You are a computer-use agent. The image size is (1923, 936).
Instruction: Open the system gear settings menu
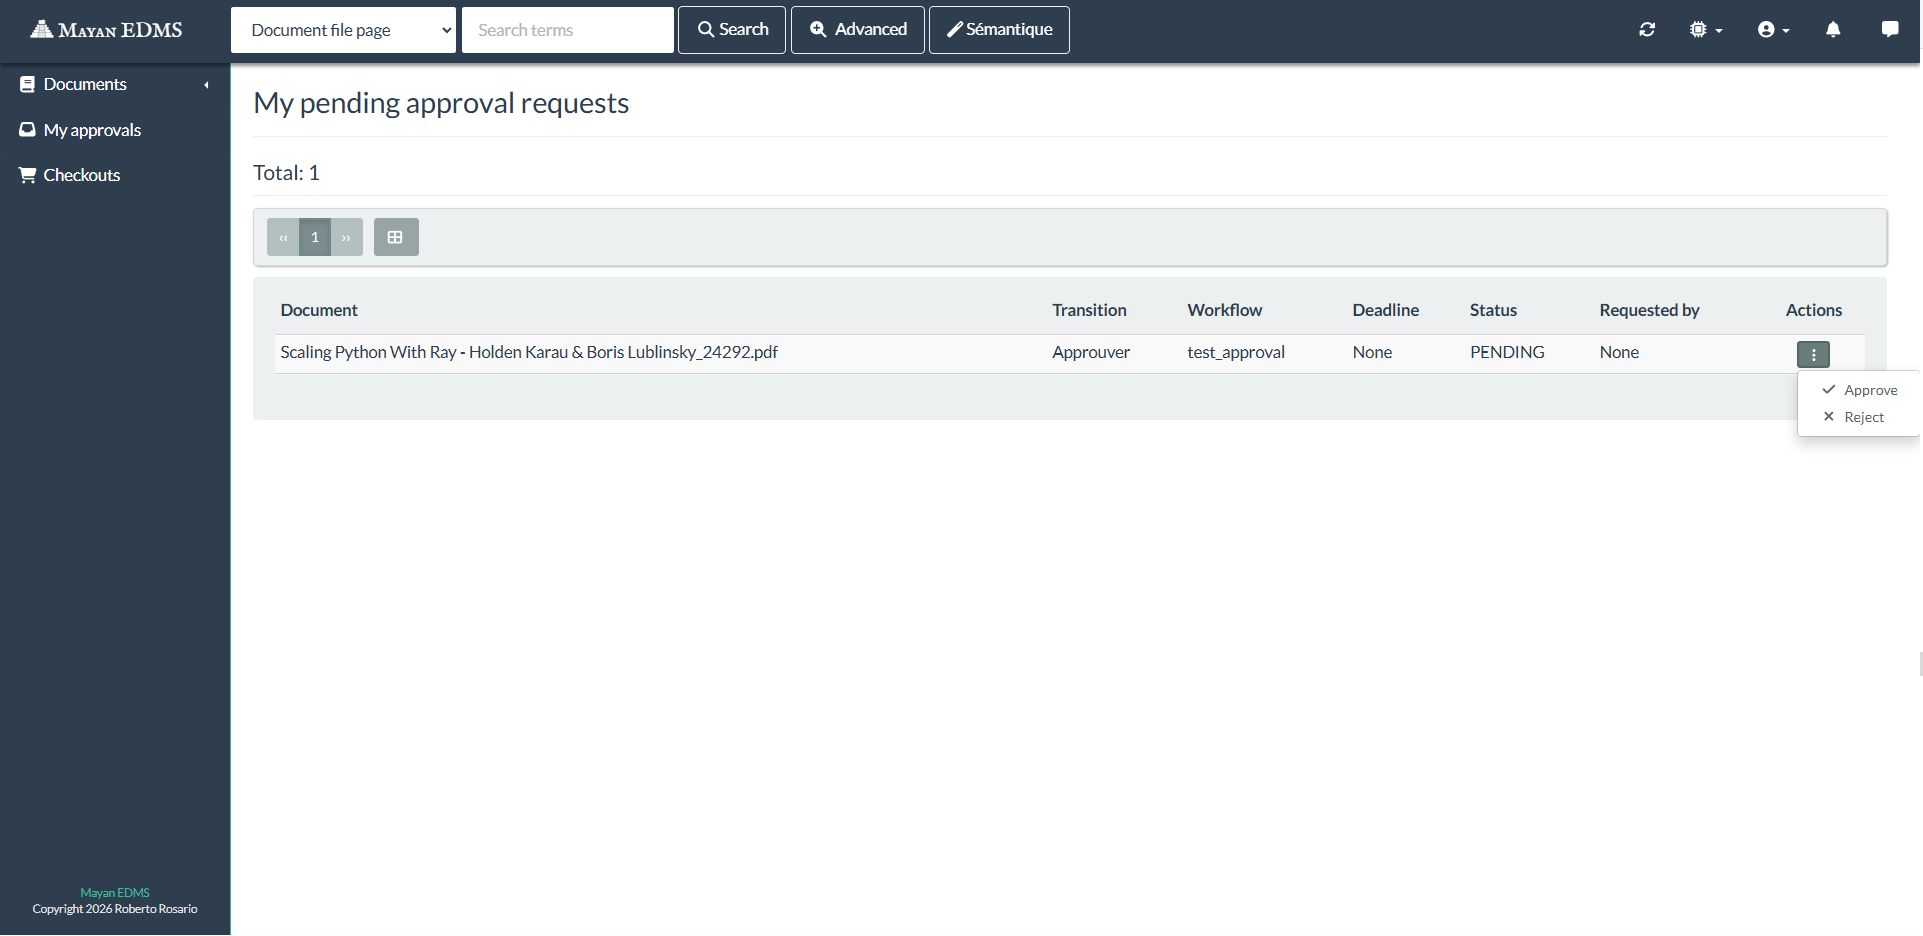(1705, 30)
